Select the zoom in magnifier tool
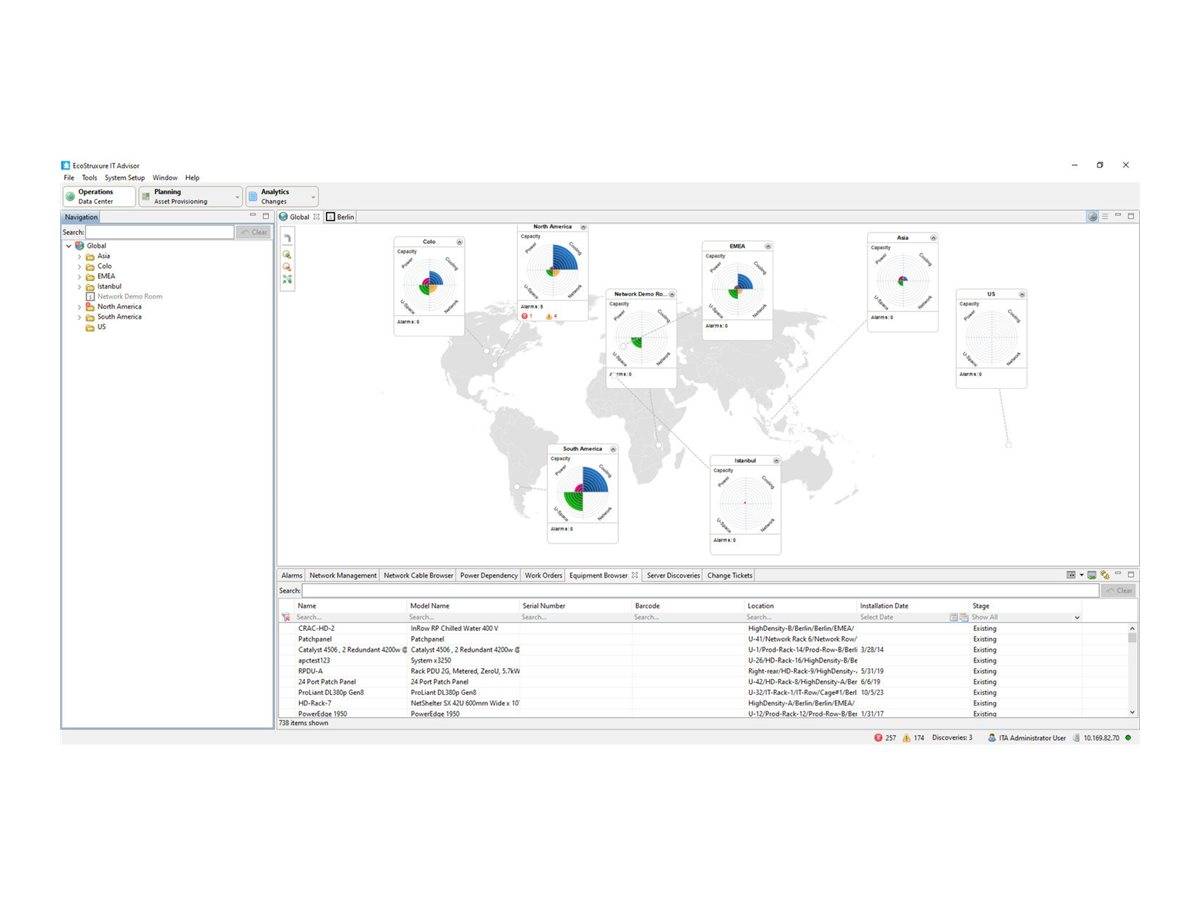This screenshot has width=1200, height=900. point(287,252)
